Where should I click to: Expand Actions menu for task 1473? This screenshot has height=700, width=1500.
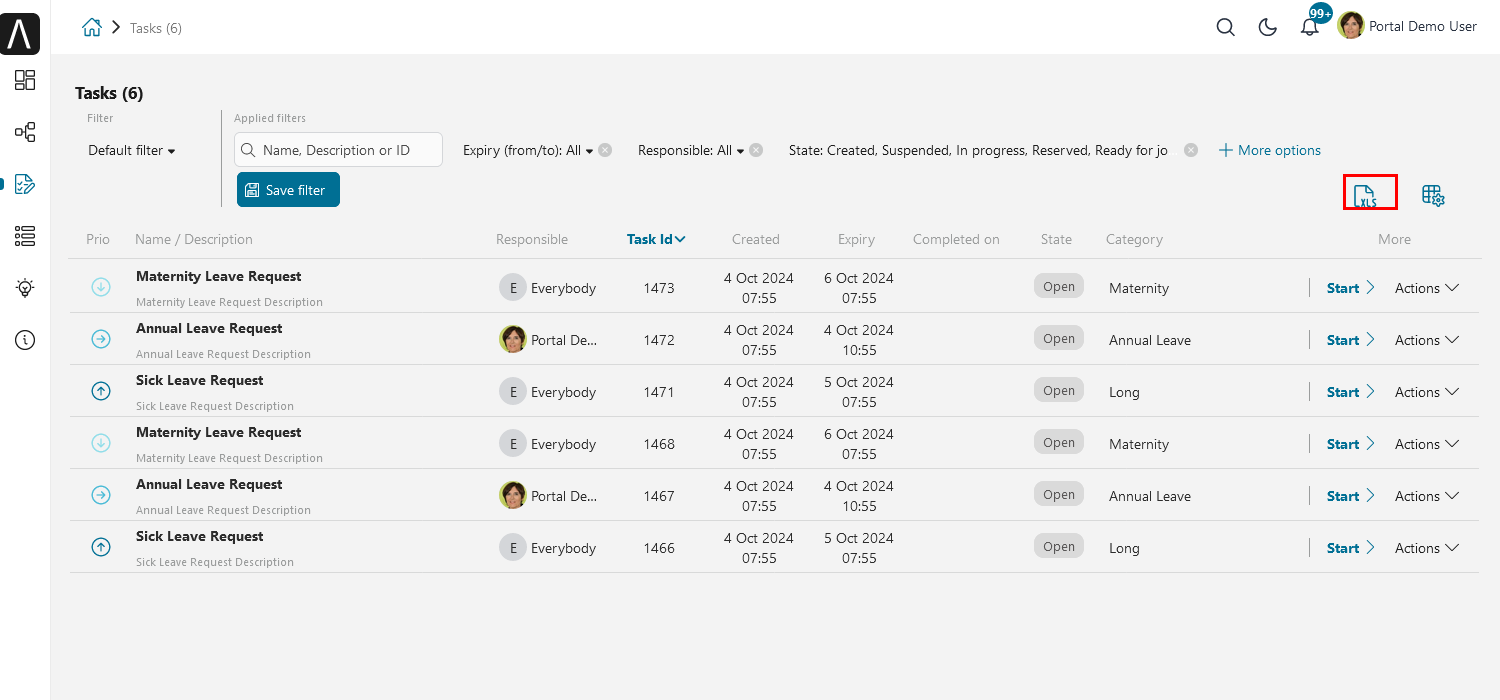[x=1427, y=288]
